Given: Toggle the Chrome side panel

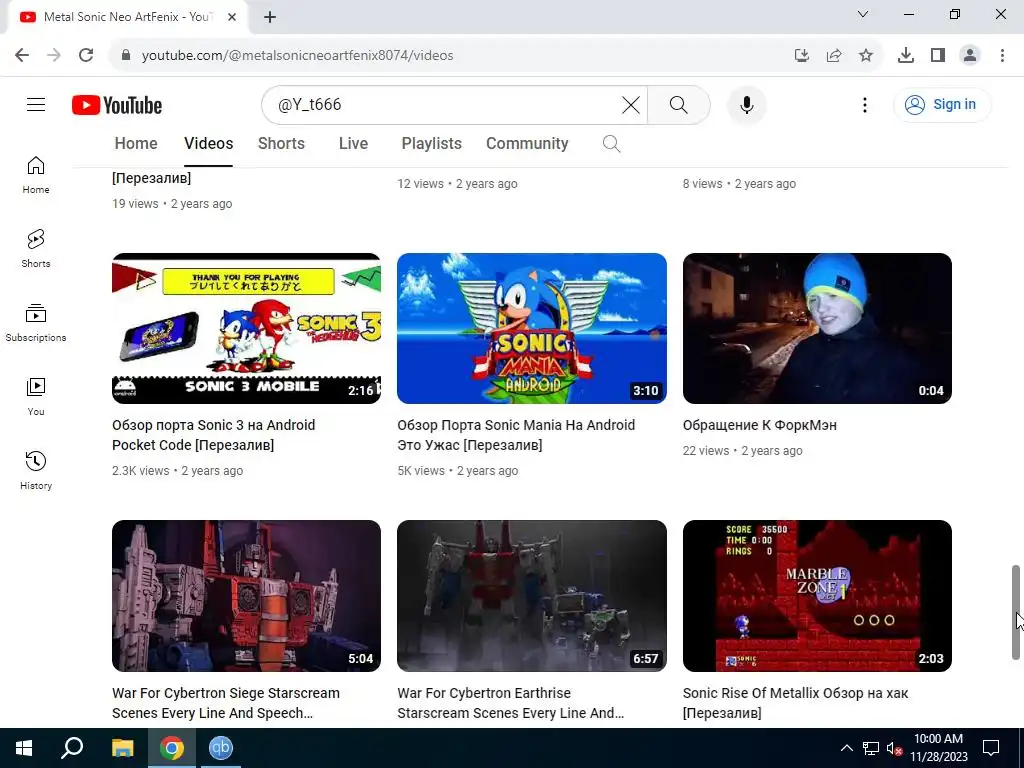Looking at the screenshot, I should [x=938, y=55].
